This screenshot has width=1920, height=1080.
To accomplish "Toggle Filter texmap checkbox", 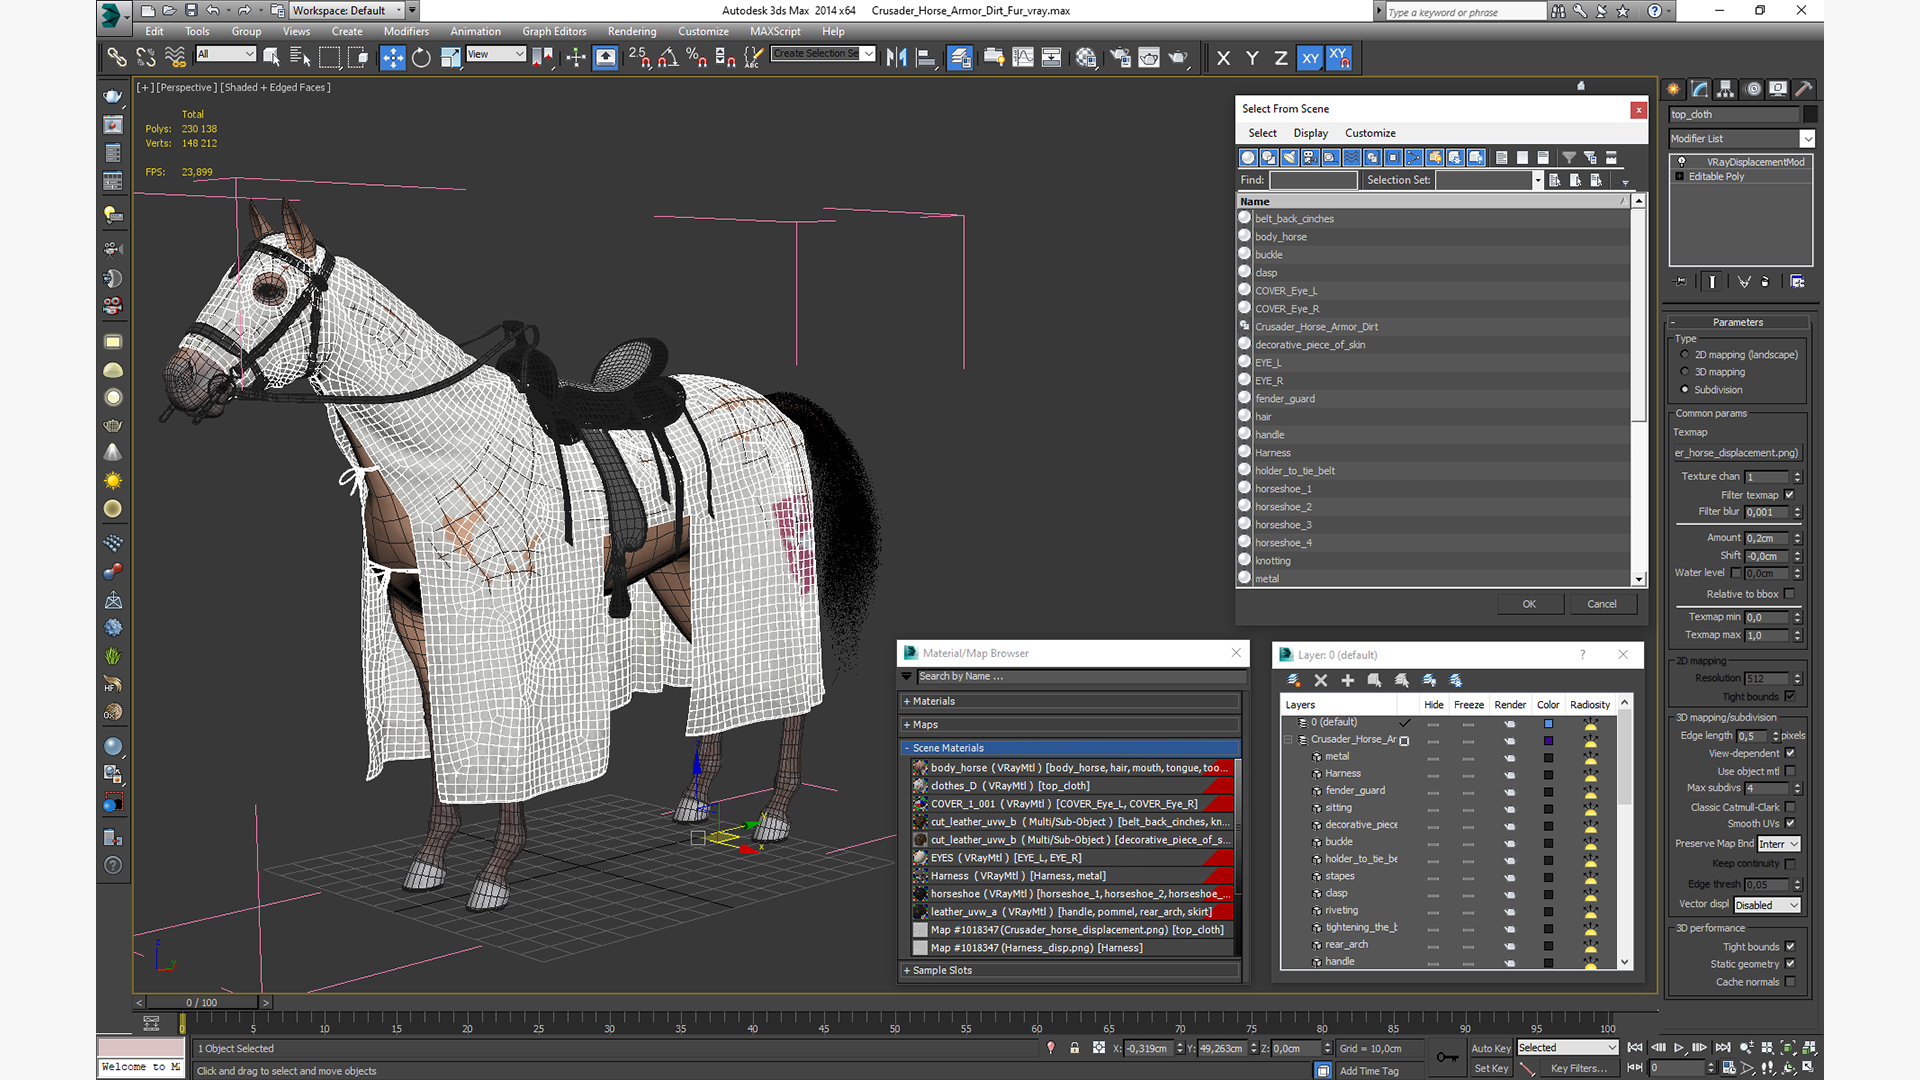I will pyautogui.click(x=1790, y=494).
